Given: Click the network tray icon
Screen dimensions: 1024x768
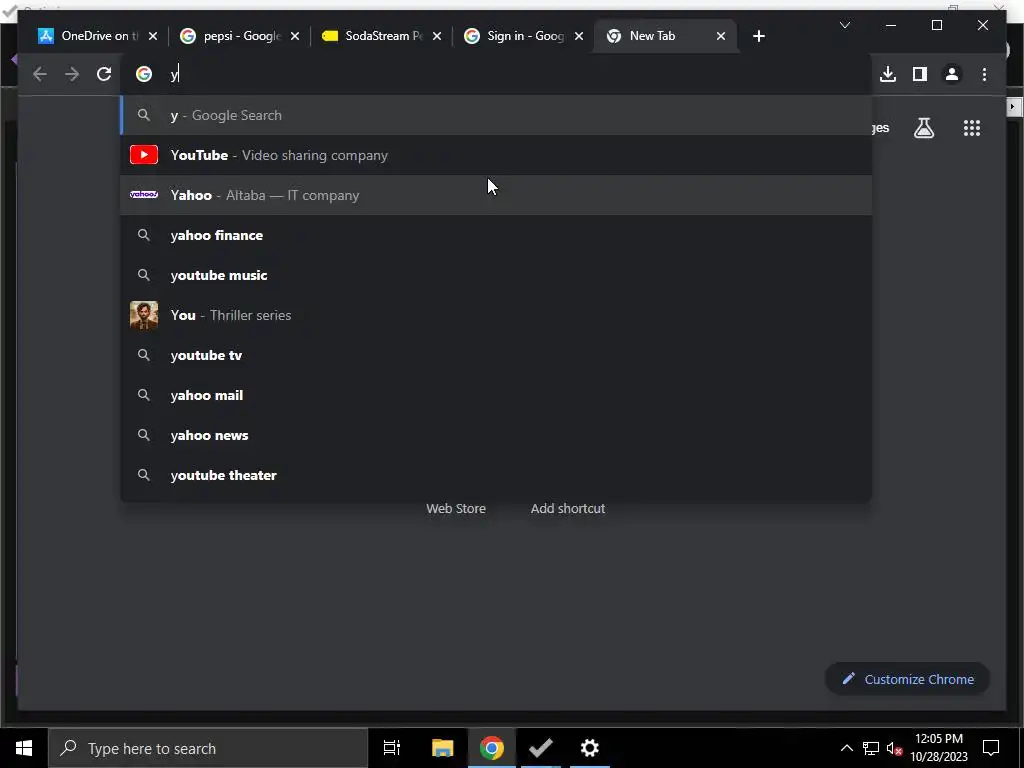Looking at the screenshot, I should pyautogui.click(x=871, y=748).
